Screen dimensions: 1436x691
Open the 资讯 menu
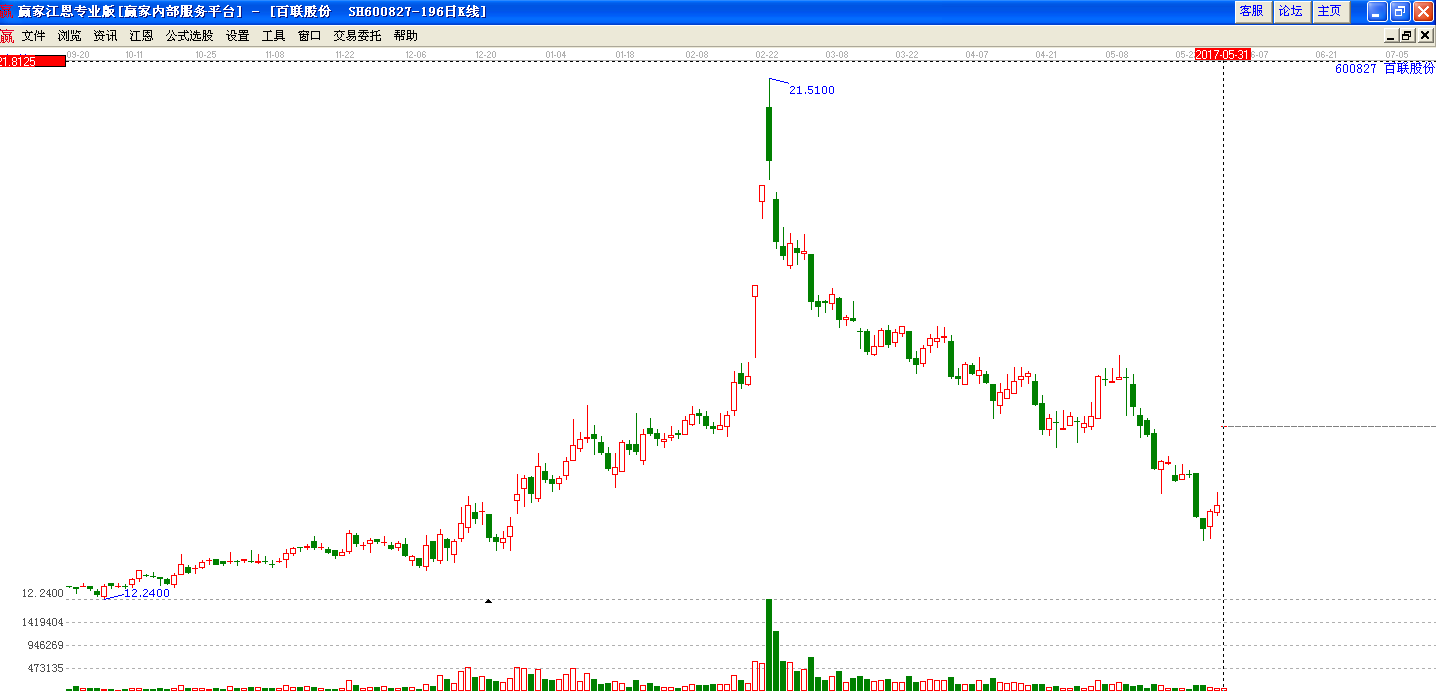[106, 36]
